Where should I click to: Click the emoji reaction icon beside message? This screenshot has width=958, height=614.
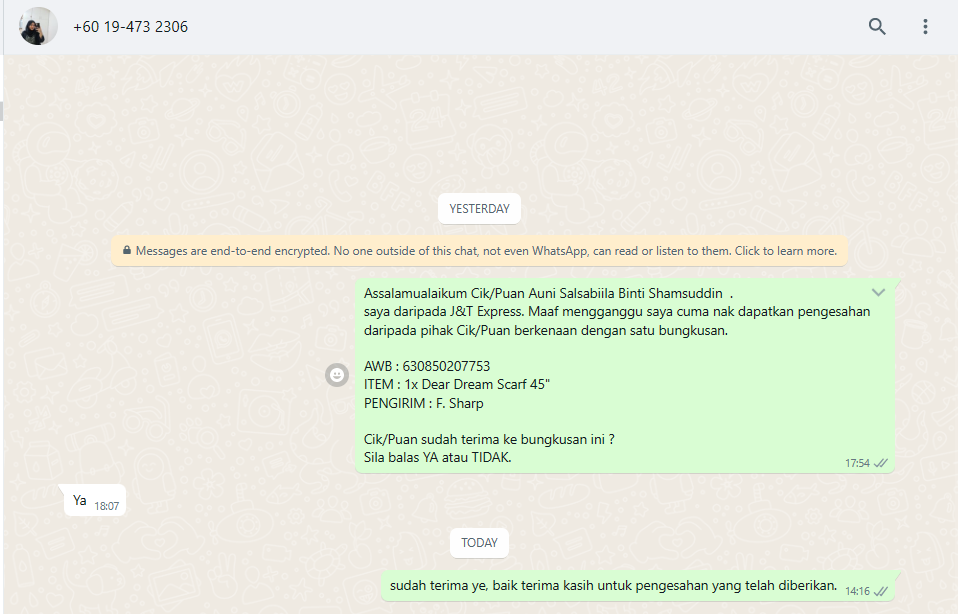point(337,375)
